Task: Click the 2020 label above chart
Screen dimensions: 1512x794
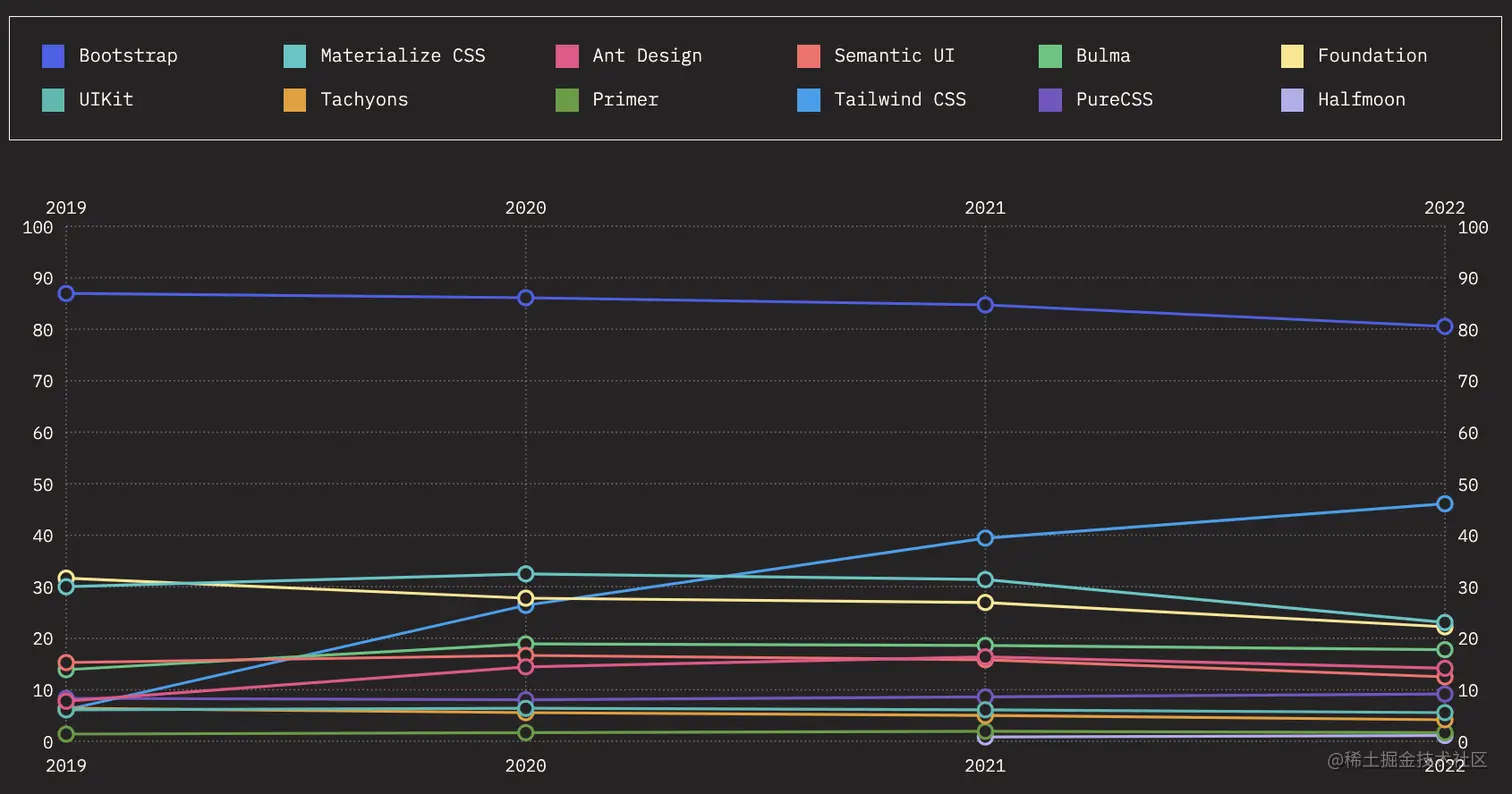Action: [x=526, y=208]
